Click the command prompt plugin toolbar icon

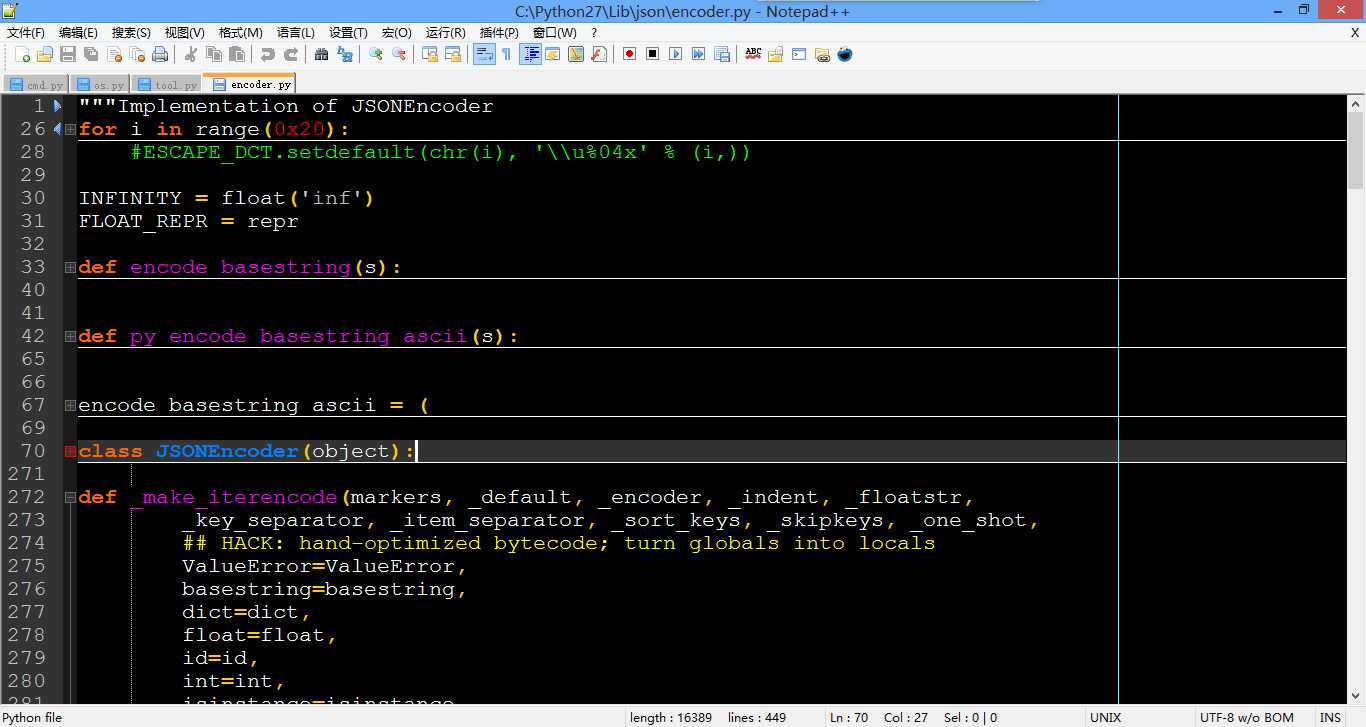pyautogui.click(x=799, y=54)
